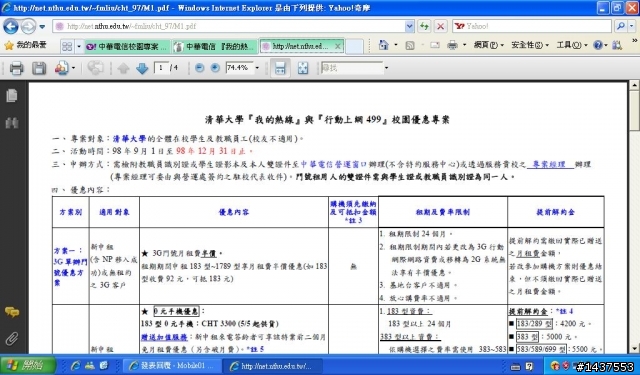Switch to 發表回覆 - Mobile01 taskbar window
640x375 pixels.
172,366
